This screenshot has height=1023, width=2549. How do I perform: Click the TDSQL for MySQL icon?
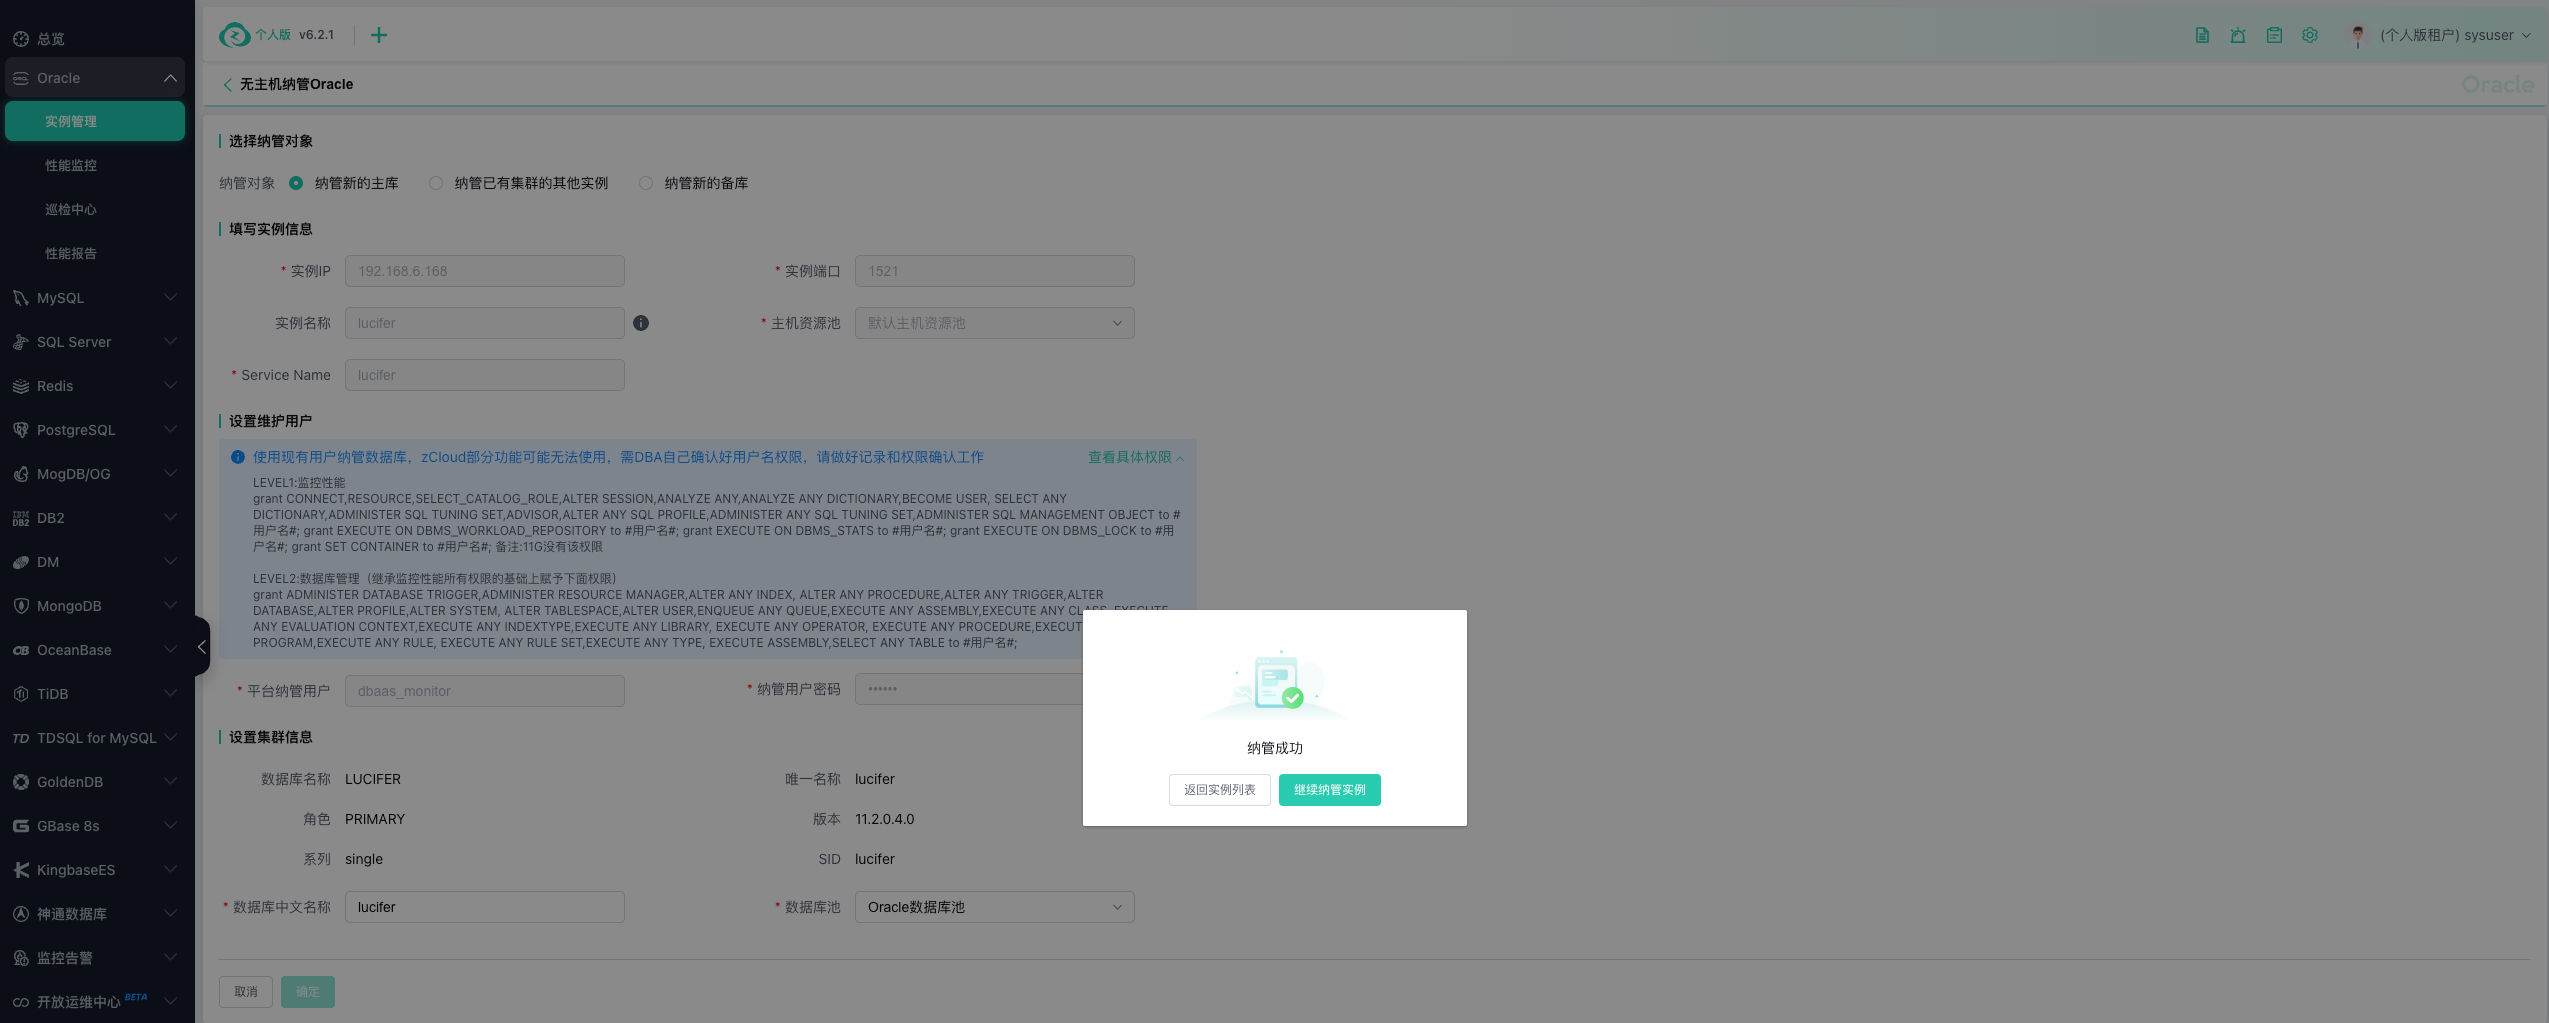pyautogui.click(x=21, y=738)
